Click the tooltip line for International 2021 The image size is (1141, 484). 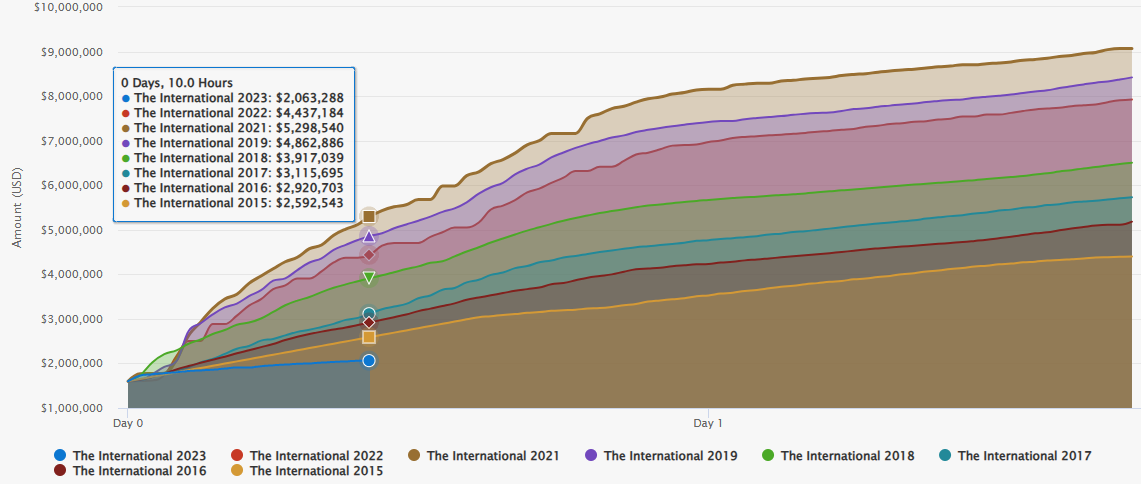tap(232, 128)
